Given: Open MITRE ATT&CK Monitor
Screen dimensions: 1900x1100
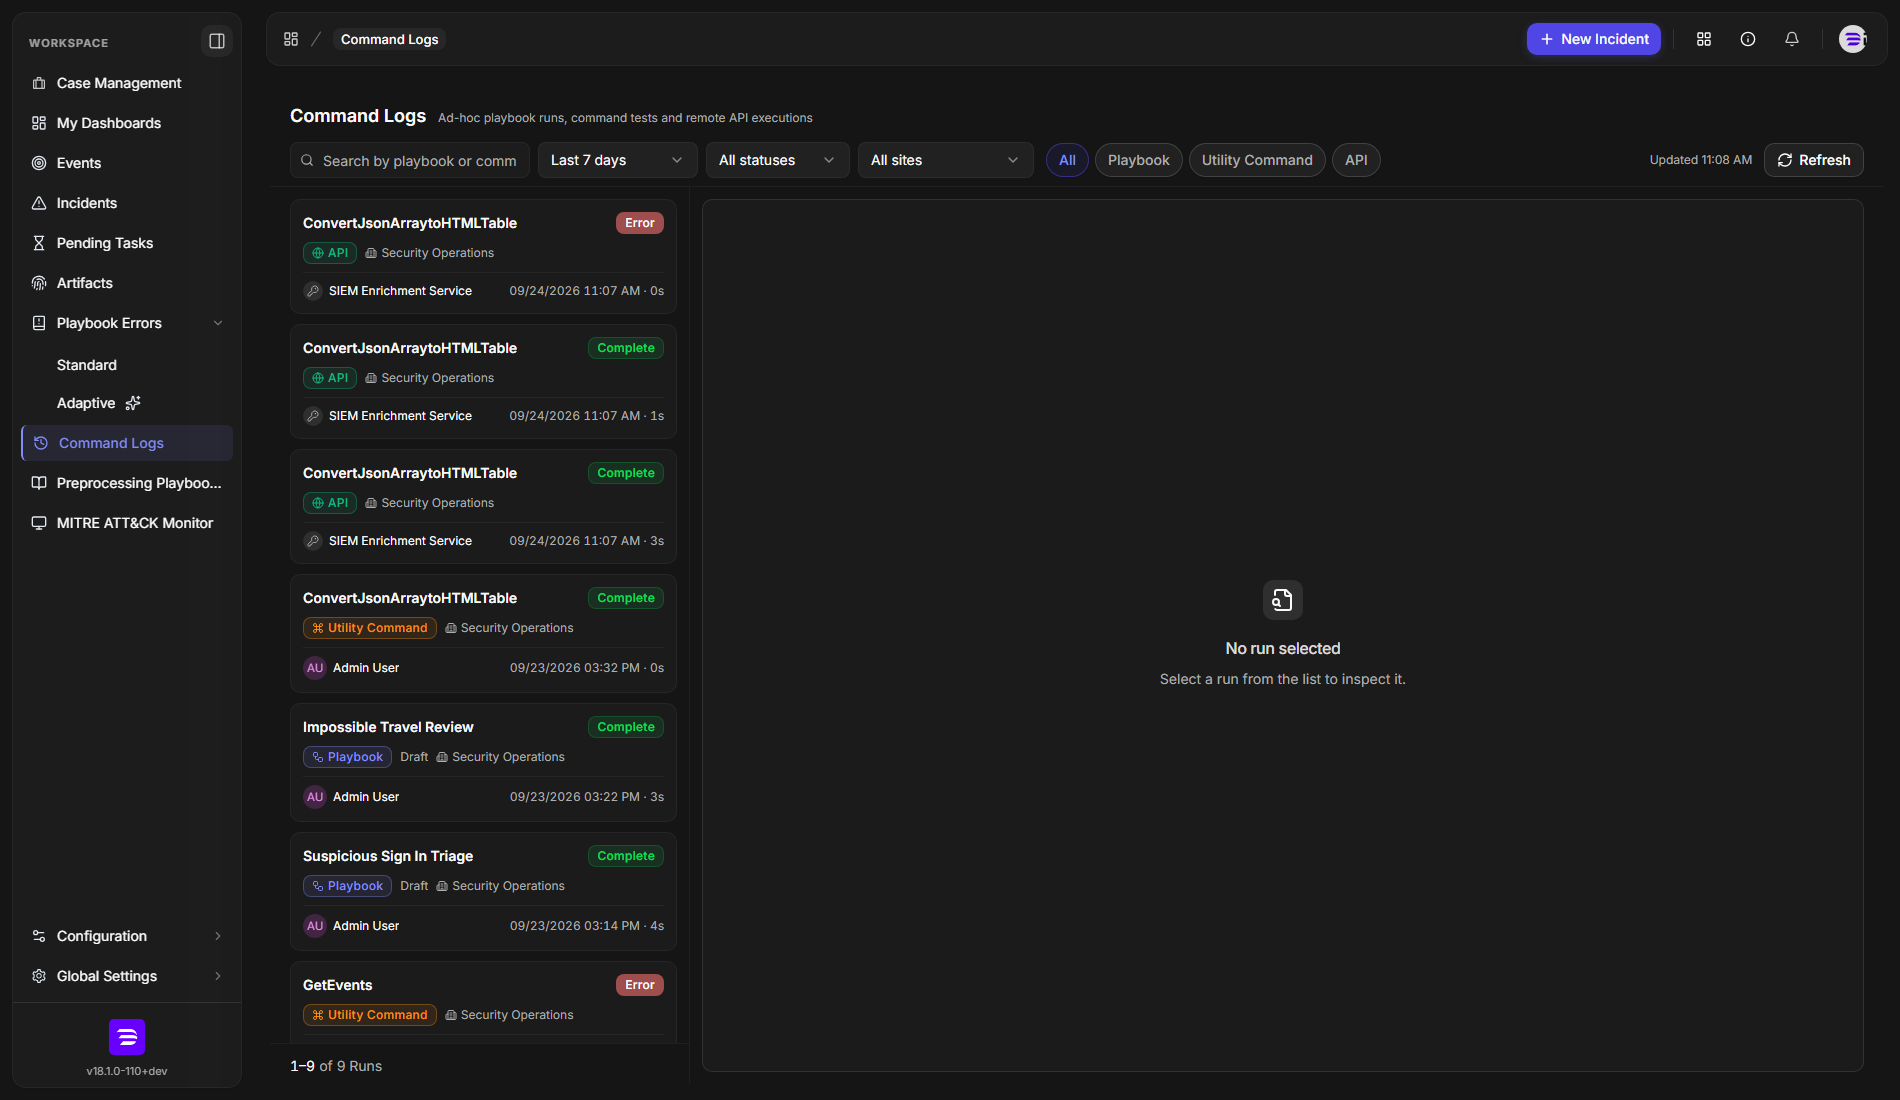Looking at the screenshot, I should click(x=127, y=523).
